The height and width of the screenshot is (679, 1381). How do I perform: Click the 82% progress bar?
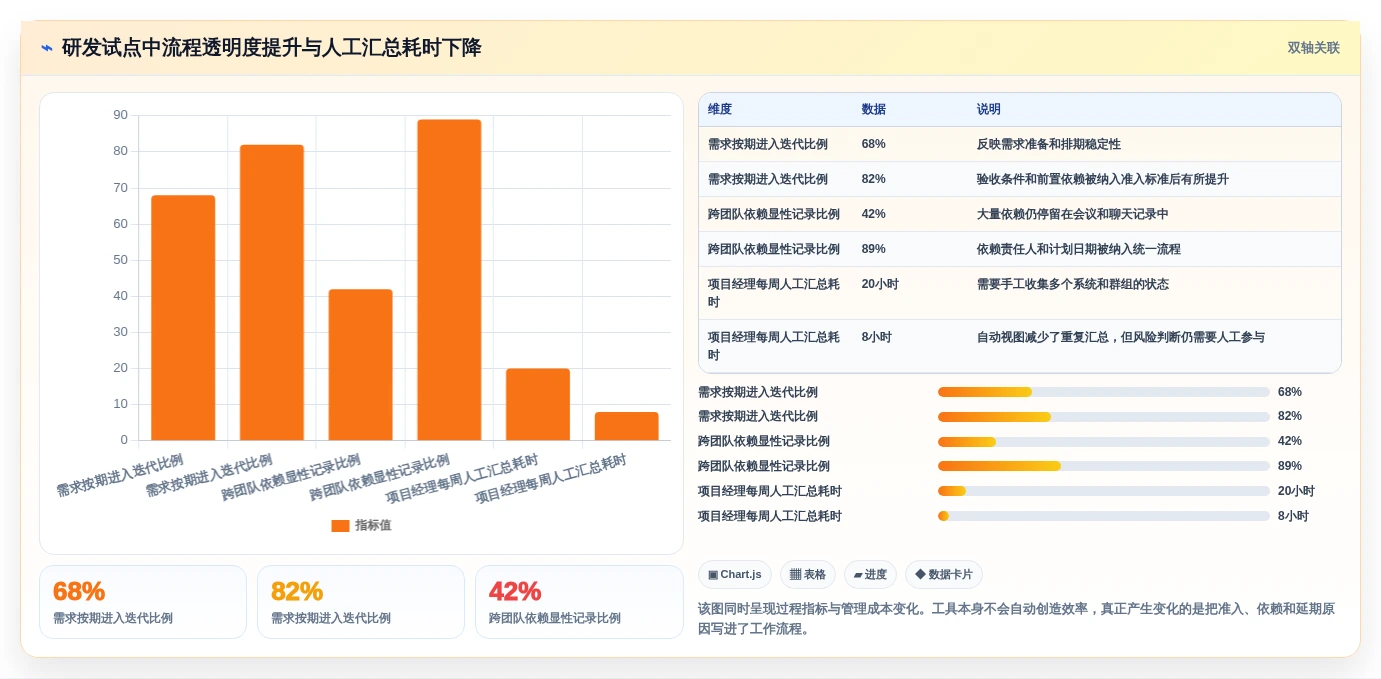tap(1104, 416)
